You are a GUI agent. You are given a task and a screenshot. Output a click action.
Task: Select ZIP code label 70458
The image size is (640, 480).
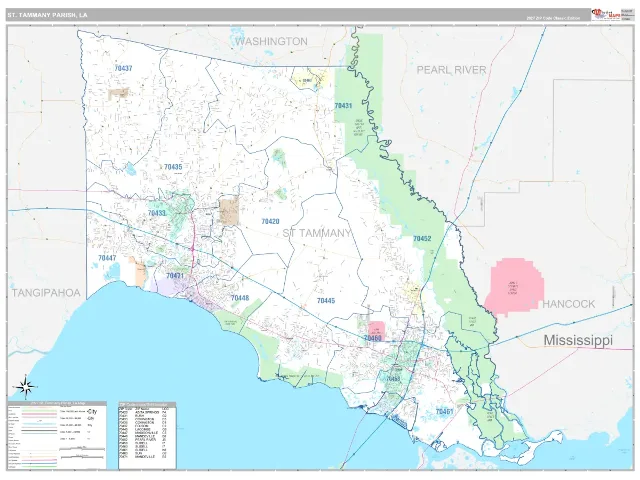[393, 379]
